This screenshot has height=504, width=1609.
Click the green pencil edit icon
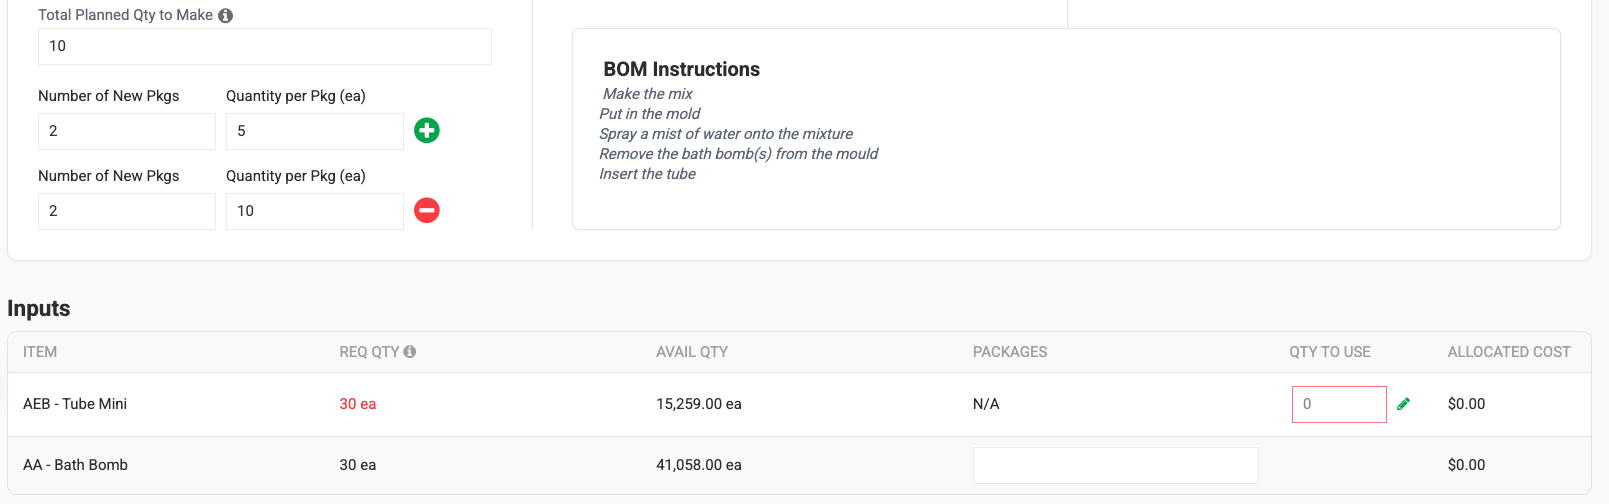click(1404, 404)
